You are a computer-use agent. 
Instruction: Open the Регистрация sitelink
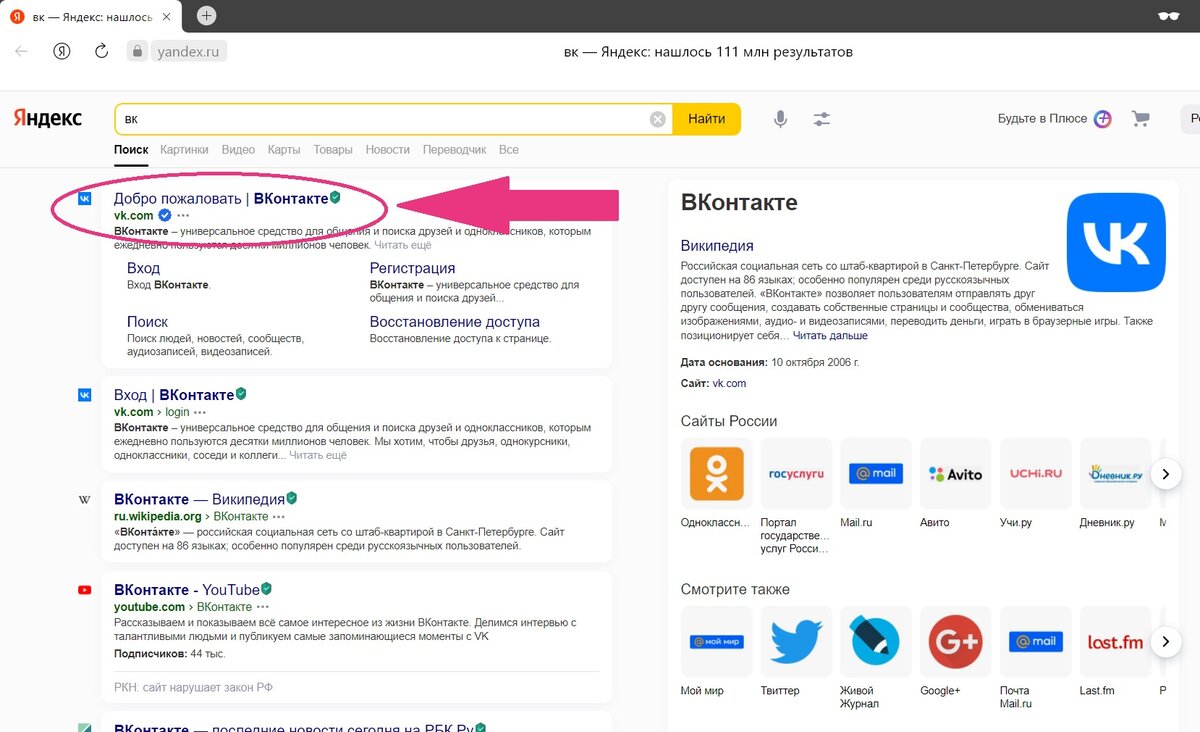412,268
